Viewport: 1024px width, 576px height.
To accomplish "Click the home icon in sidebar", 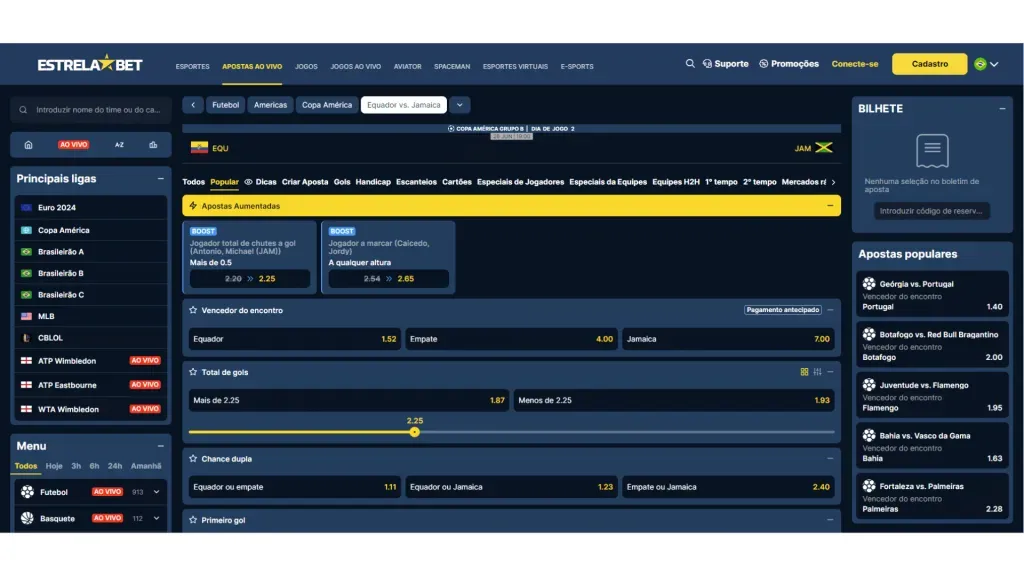I will (x=28, y=145).
